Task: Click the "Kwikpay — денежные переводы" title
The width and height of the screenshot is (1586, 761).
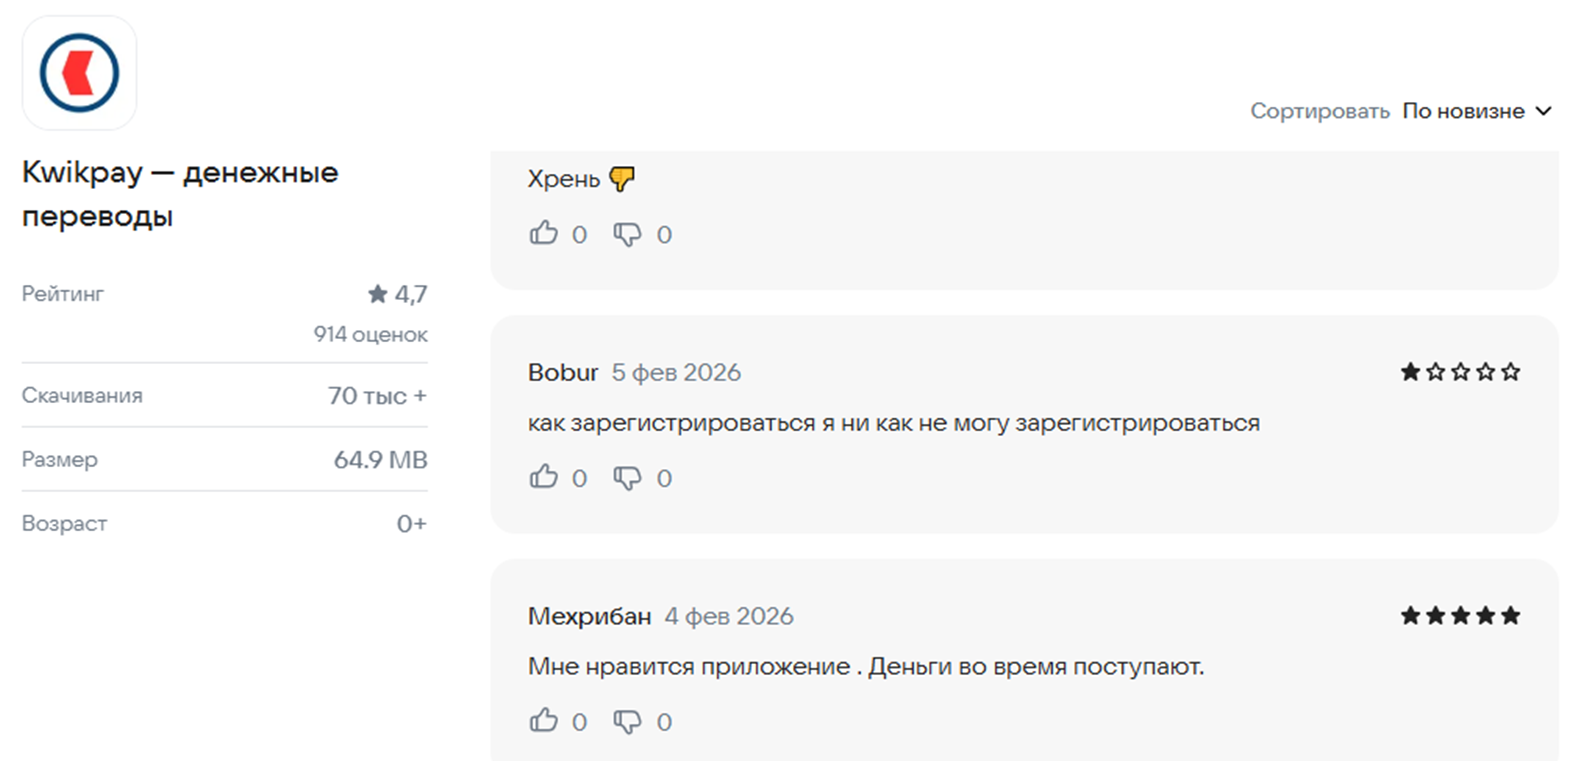Action: 180,194
